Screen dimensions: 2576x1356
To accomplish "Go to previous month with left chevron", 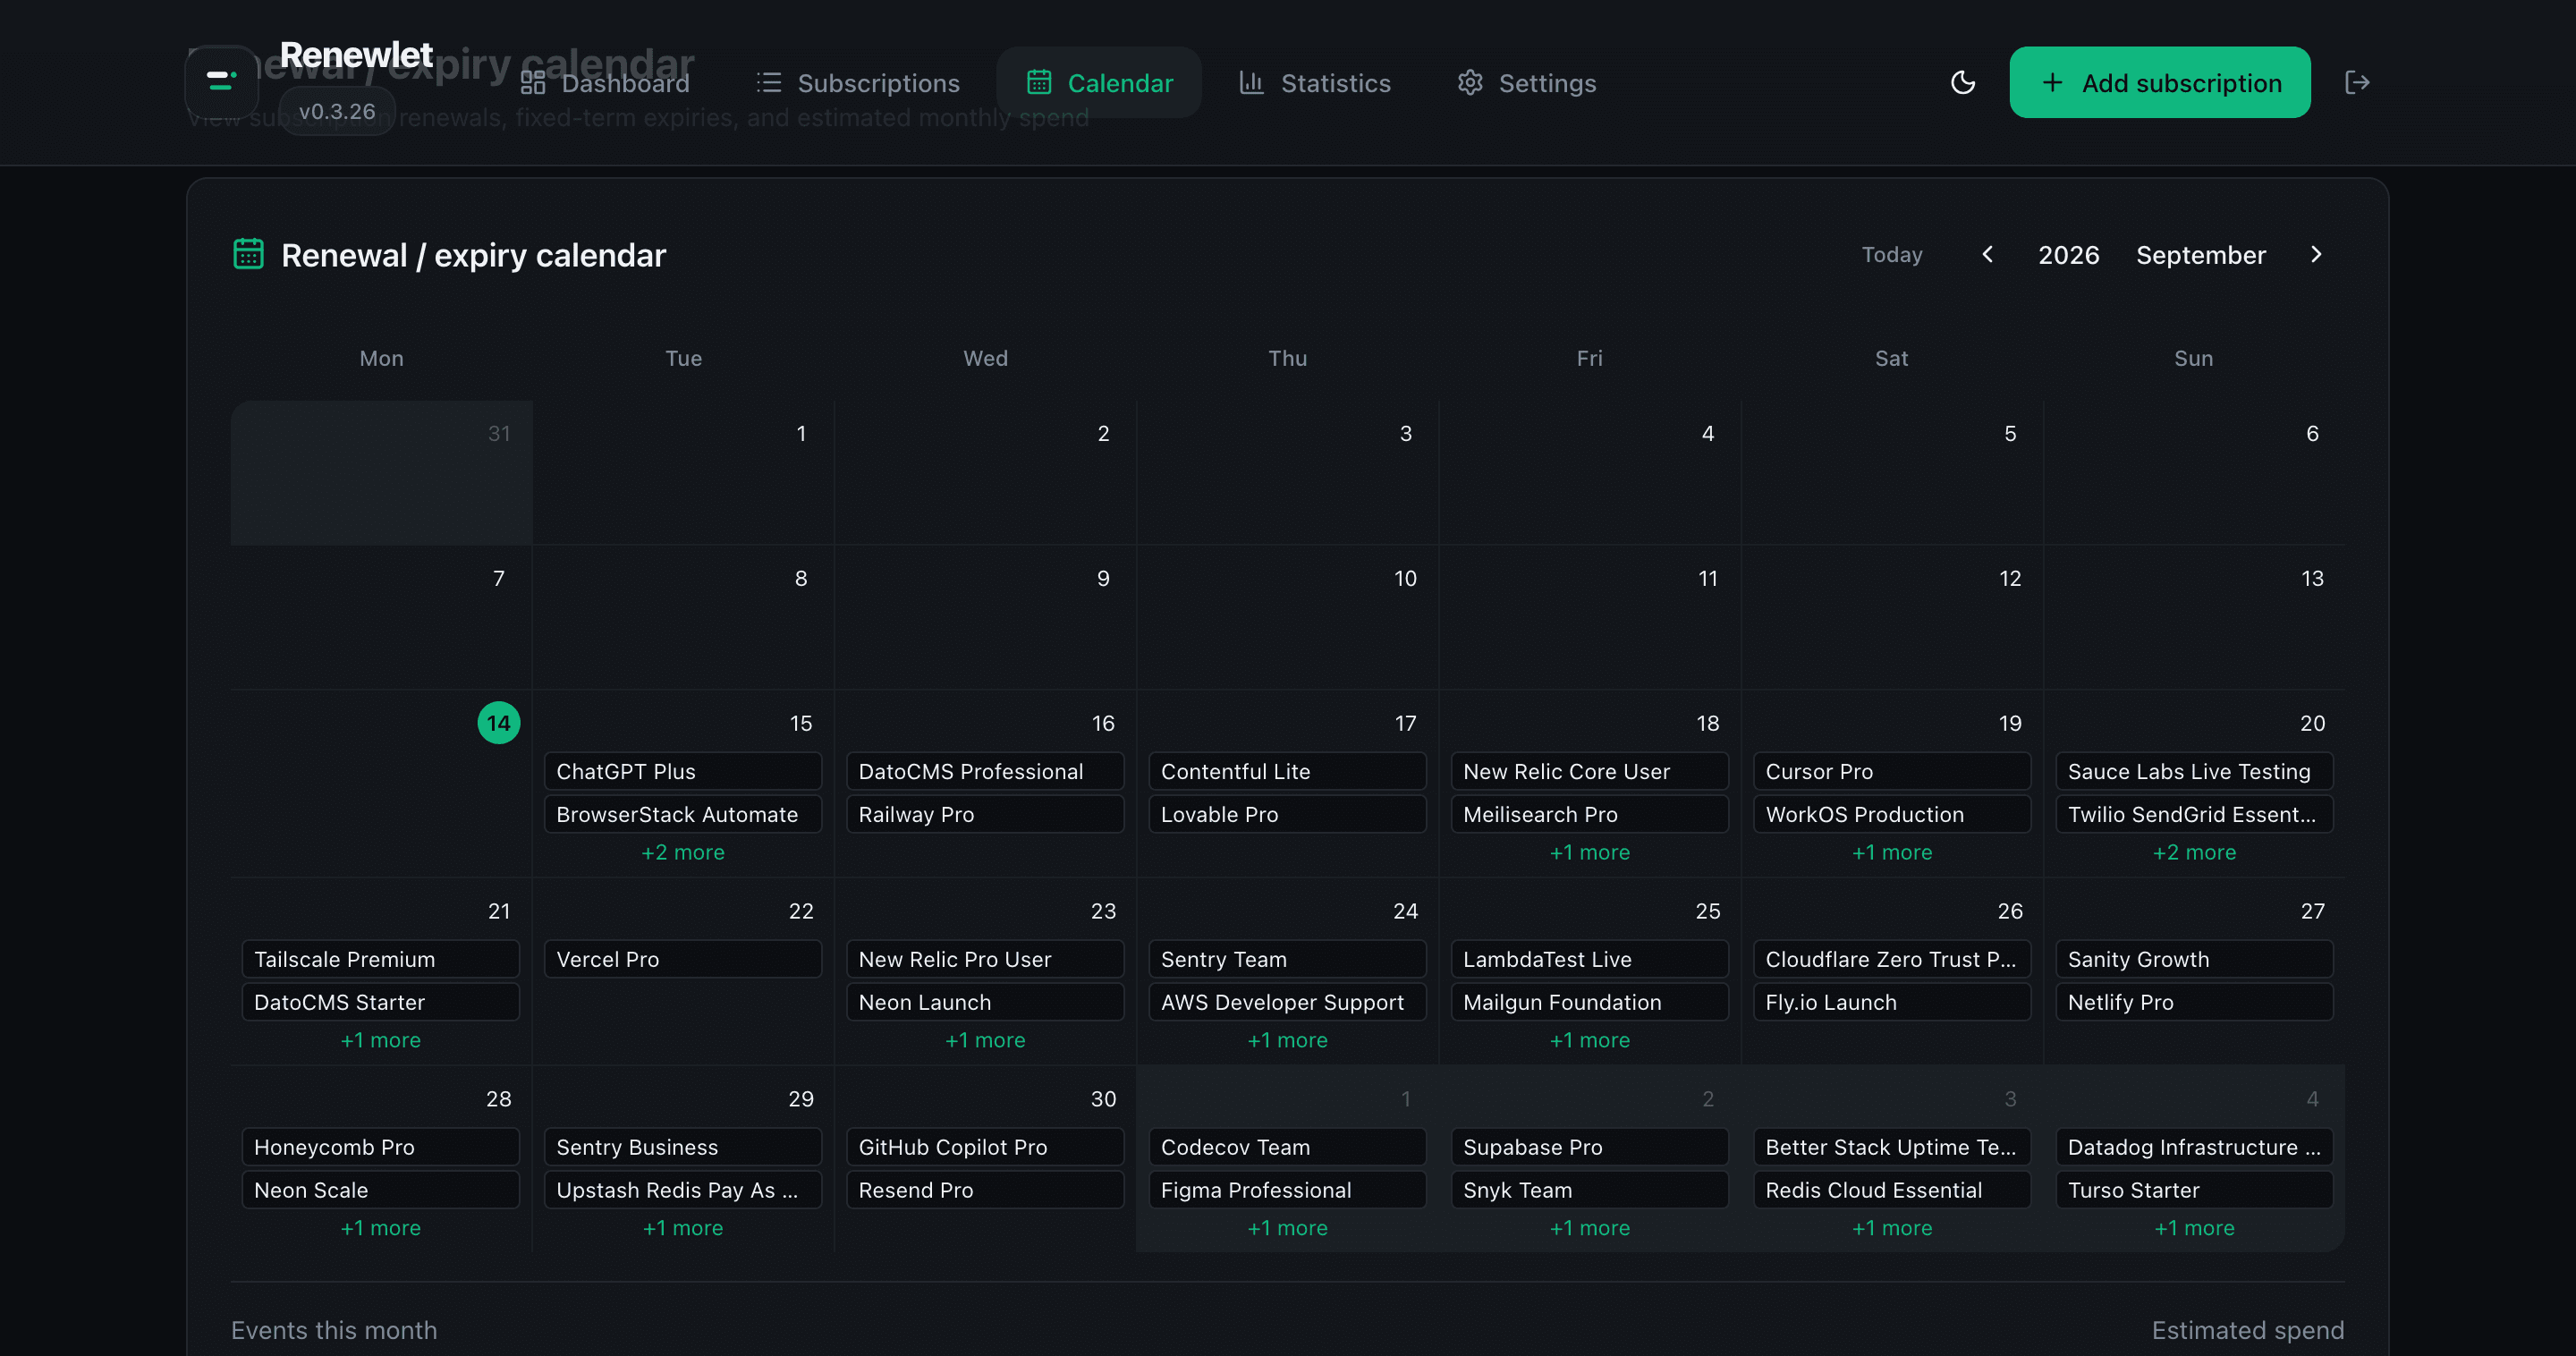I will [x=1988, y=254].
